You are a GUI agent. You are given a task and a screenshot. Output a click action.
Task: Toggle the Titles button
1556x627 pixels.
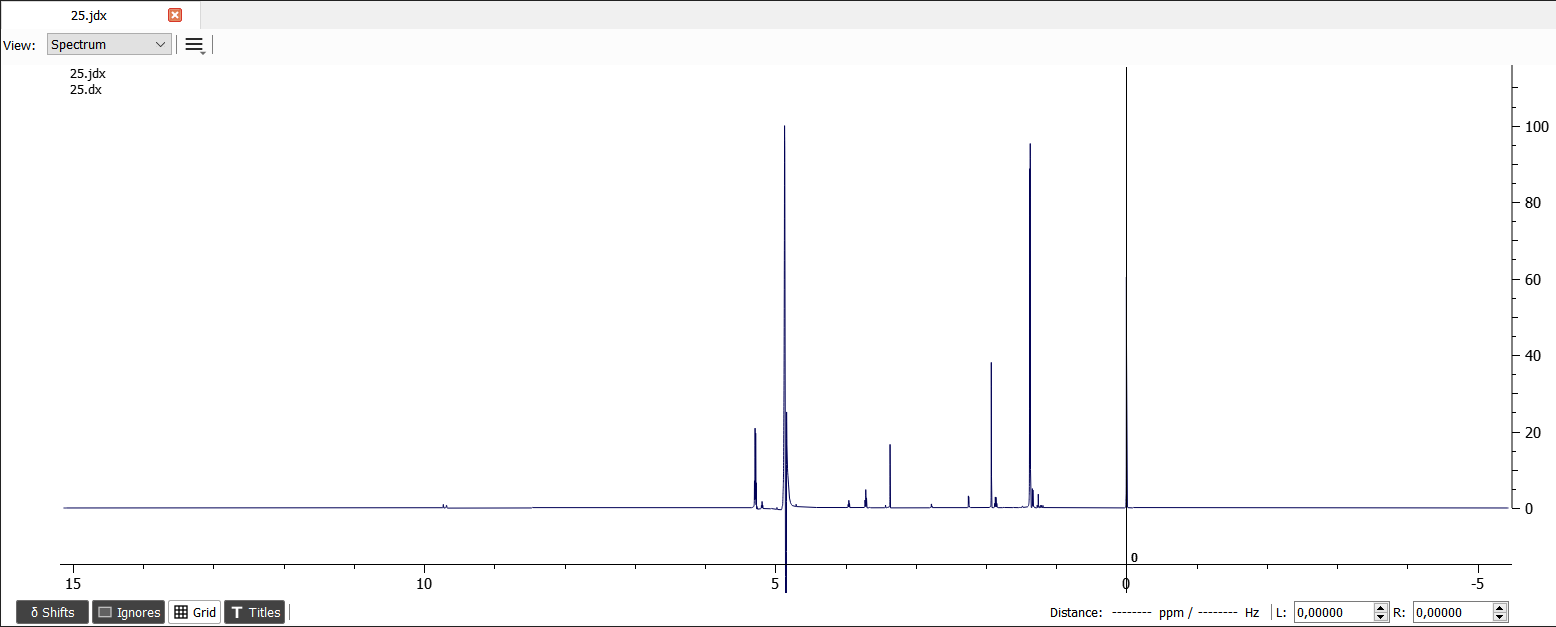(x=255, y=612)
